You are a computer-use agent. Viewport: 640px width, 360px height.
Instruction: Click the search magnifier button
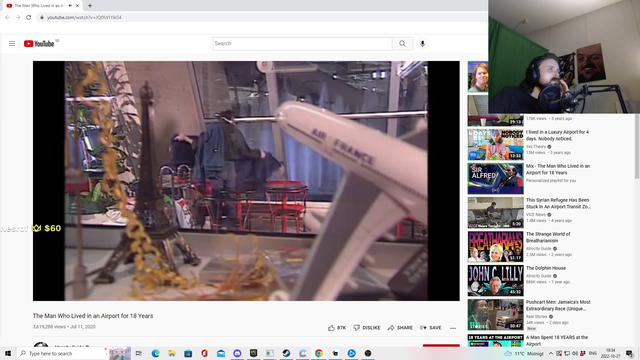(402, 44)
